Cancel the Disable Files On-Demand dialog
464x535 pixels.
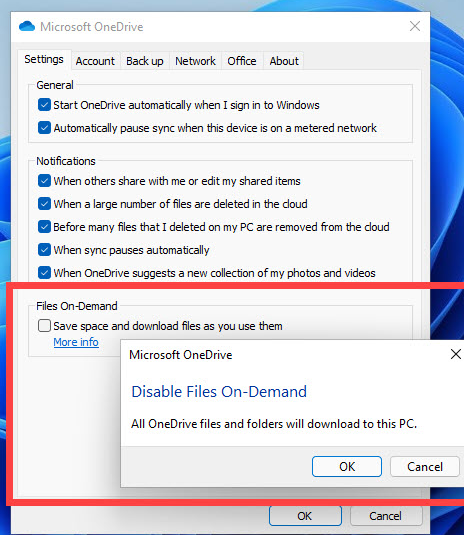coord(425,466)
